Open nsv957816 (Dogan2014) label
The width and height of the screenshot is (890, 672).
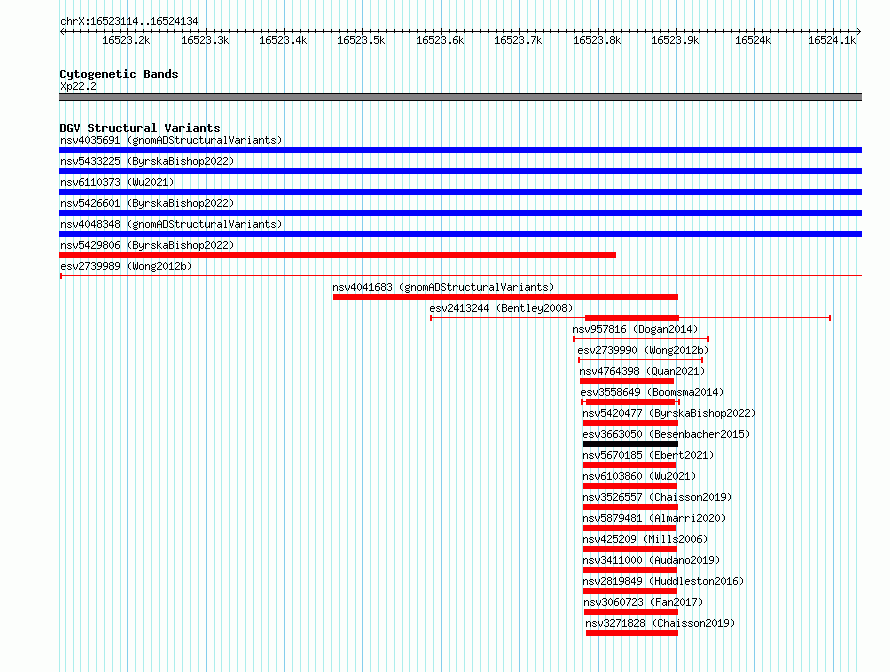[x=635, y=329]
